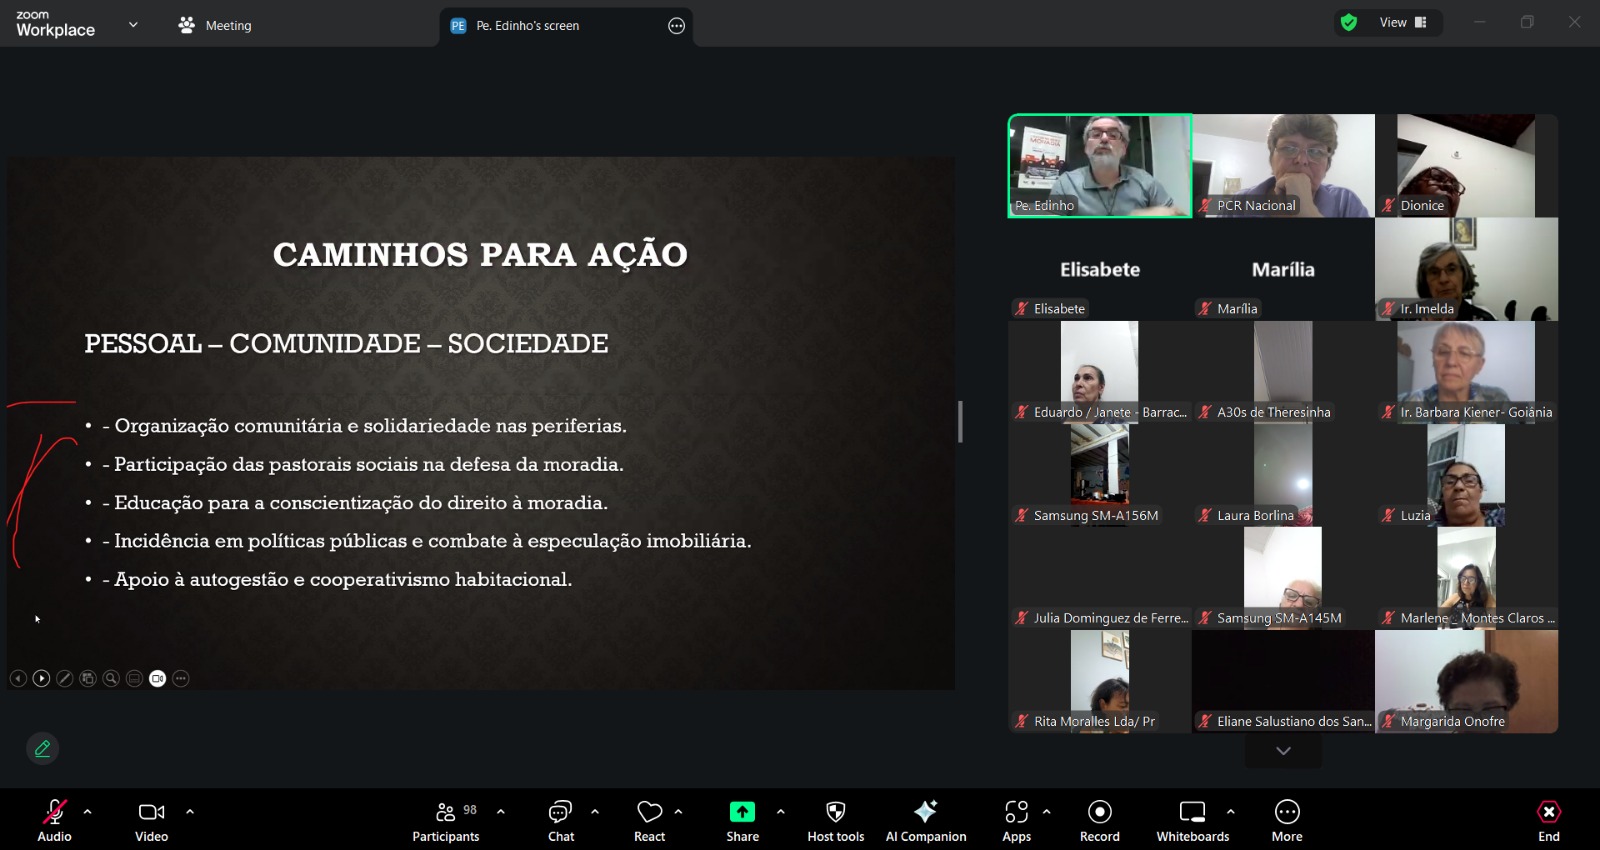This screenshot has width=1600, height=850.
Task: Open Host tools shield icon
Action: point(835,820)
